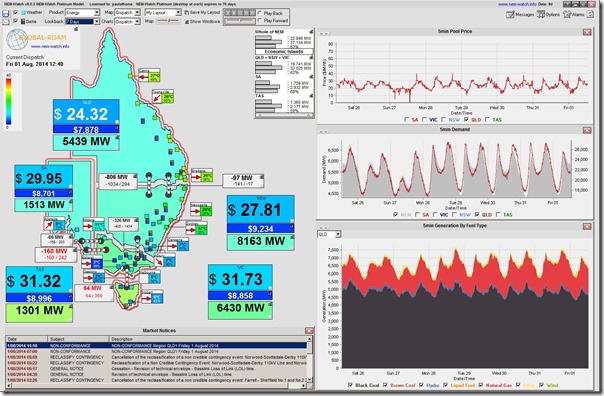The width and height of the screenshot is (604, 396).
Task: Open the Product Energy dropdown
Action: pyautogui.click(x=82, y=13)
